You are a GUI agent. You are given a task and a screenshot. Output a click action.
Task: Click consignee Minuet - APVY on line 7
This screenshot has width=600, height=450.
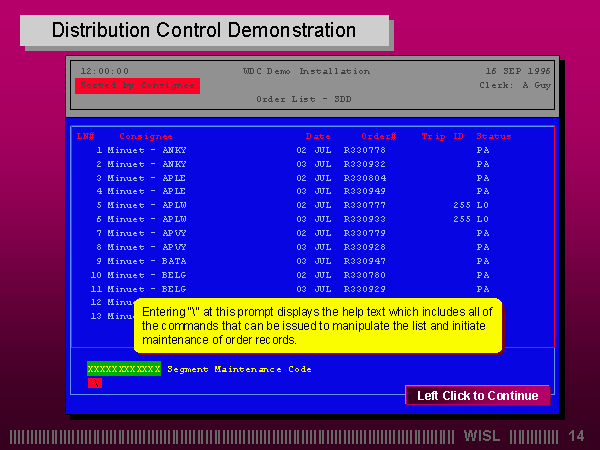tap(147, 233)
